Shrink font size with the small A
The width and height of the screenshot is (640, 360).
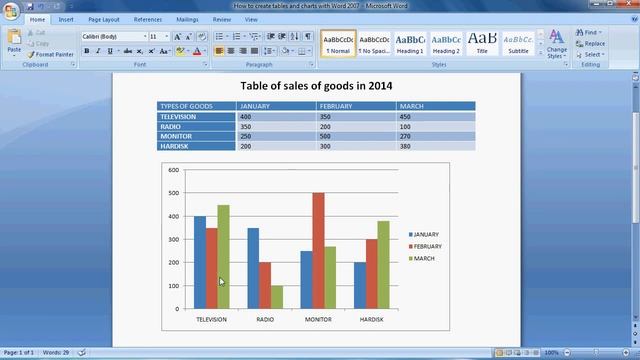[x=189, y=37]
